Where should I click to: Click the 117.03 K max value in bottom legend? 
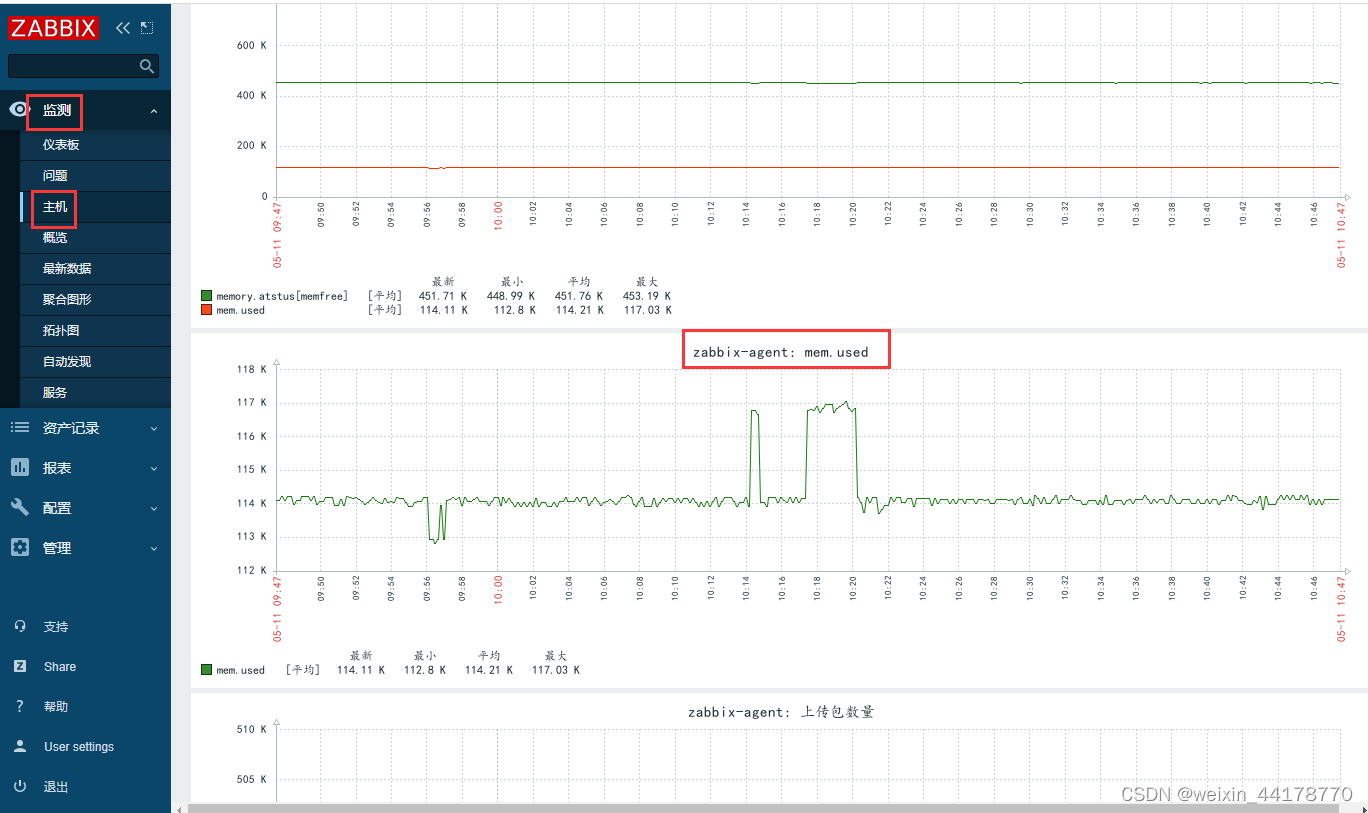coord(556,670)
